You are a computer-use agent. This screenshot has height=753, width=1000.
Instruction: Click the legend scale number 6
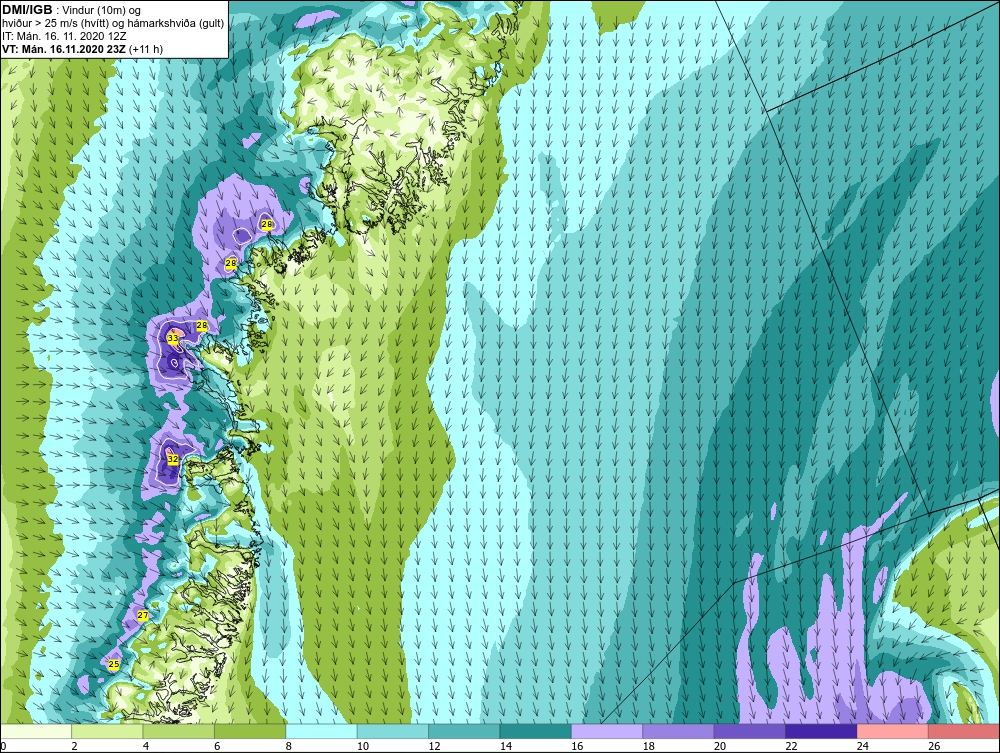click(x=217, y=746)
